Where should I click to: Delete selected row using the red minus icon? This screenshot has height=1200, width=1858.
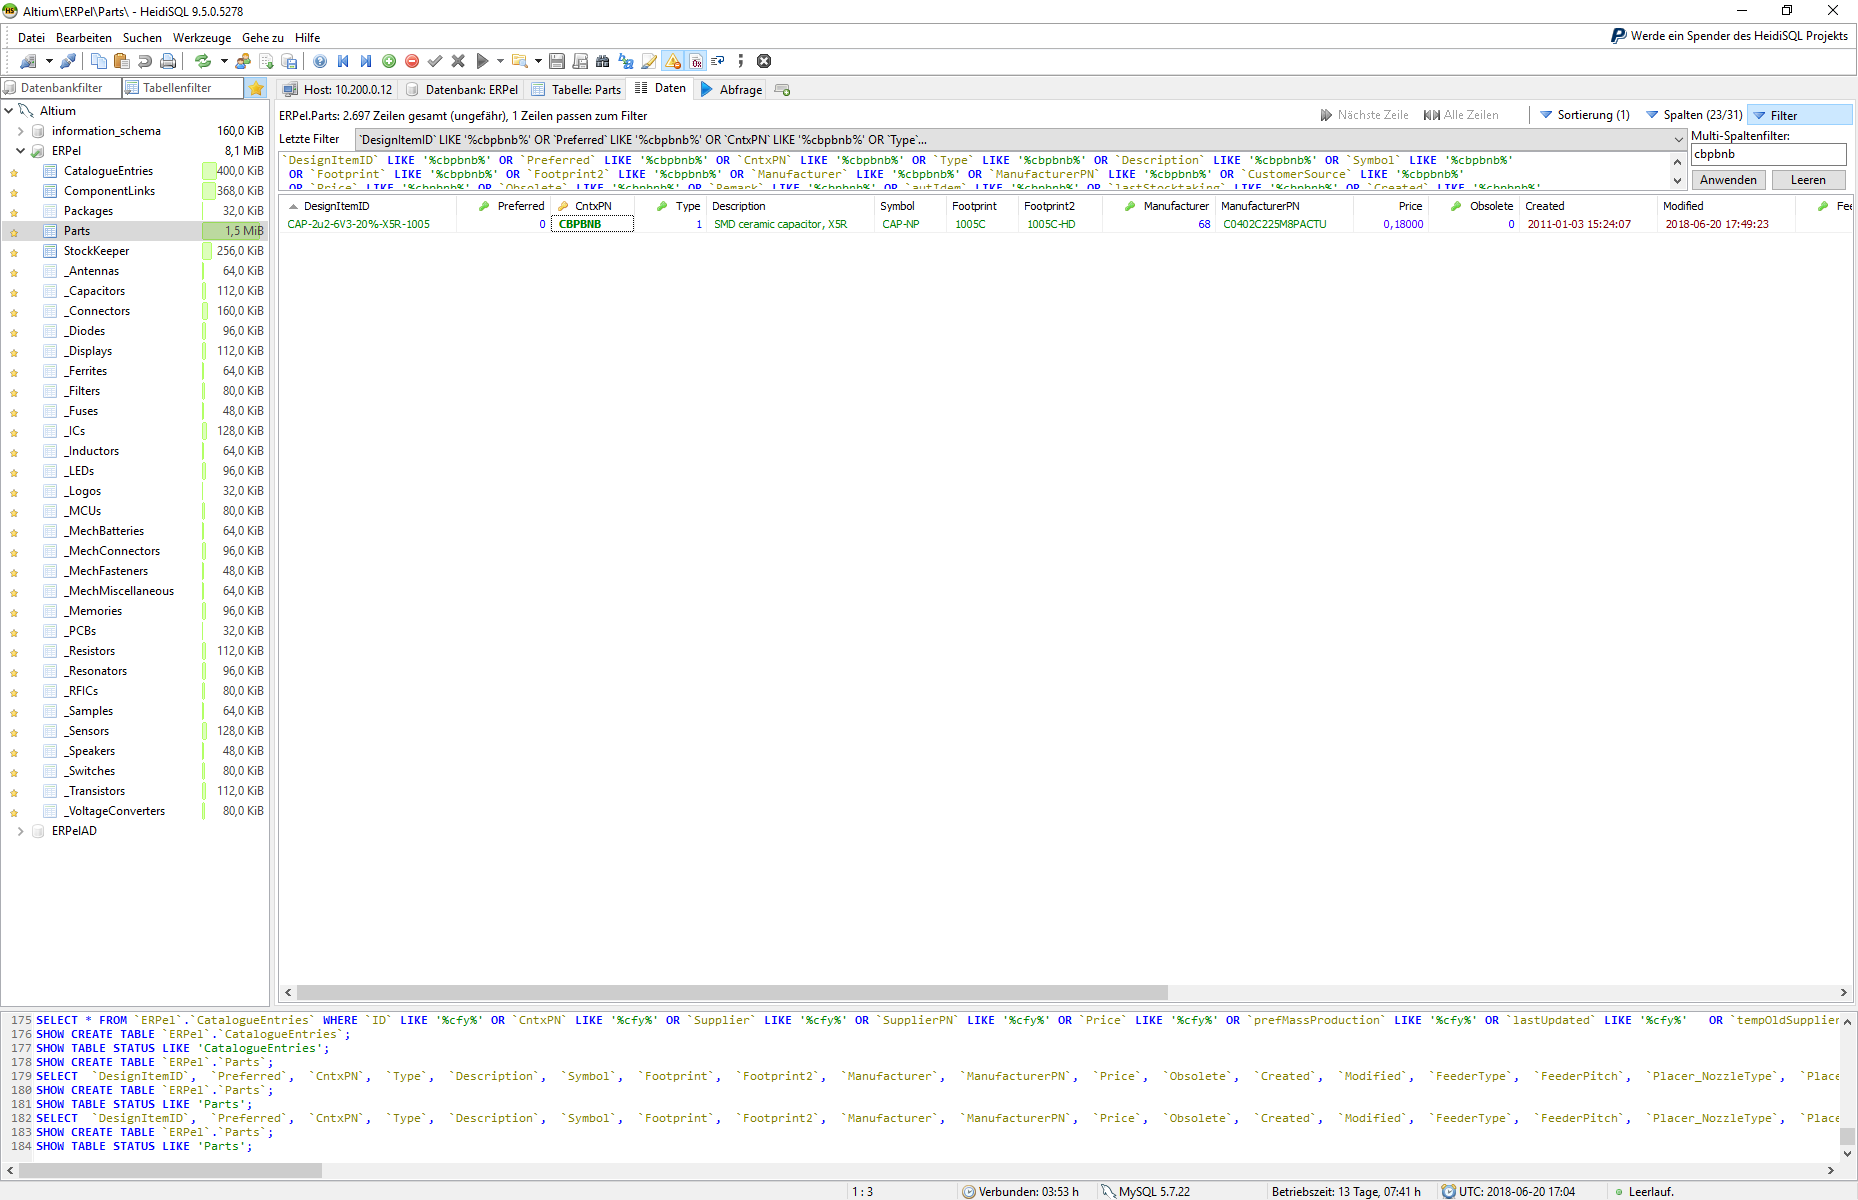(x=411, y=61)
